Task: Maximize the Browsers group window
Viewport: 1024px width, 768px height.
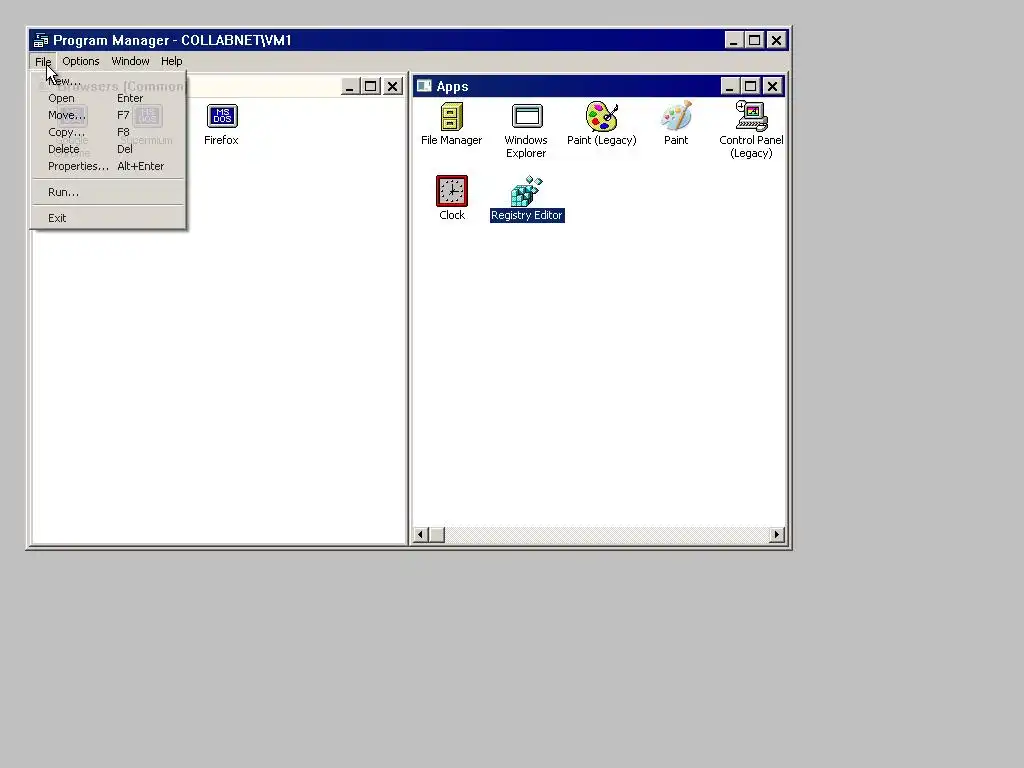Action: [x=370, y=86]
